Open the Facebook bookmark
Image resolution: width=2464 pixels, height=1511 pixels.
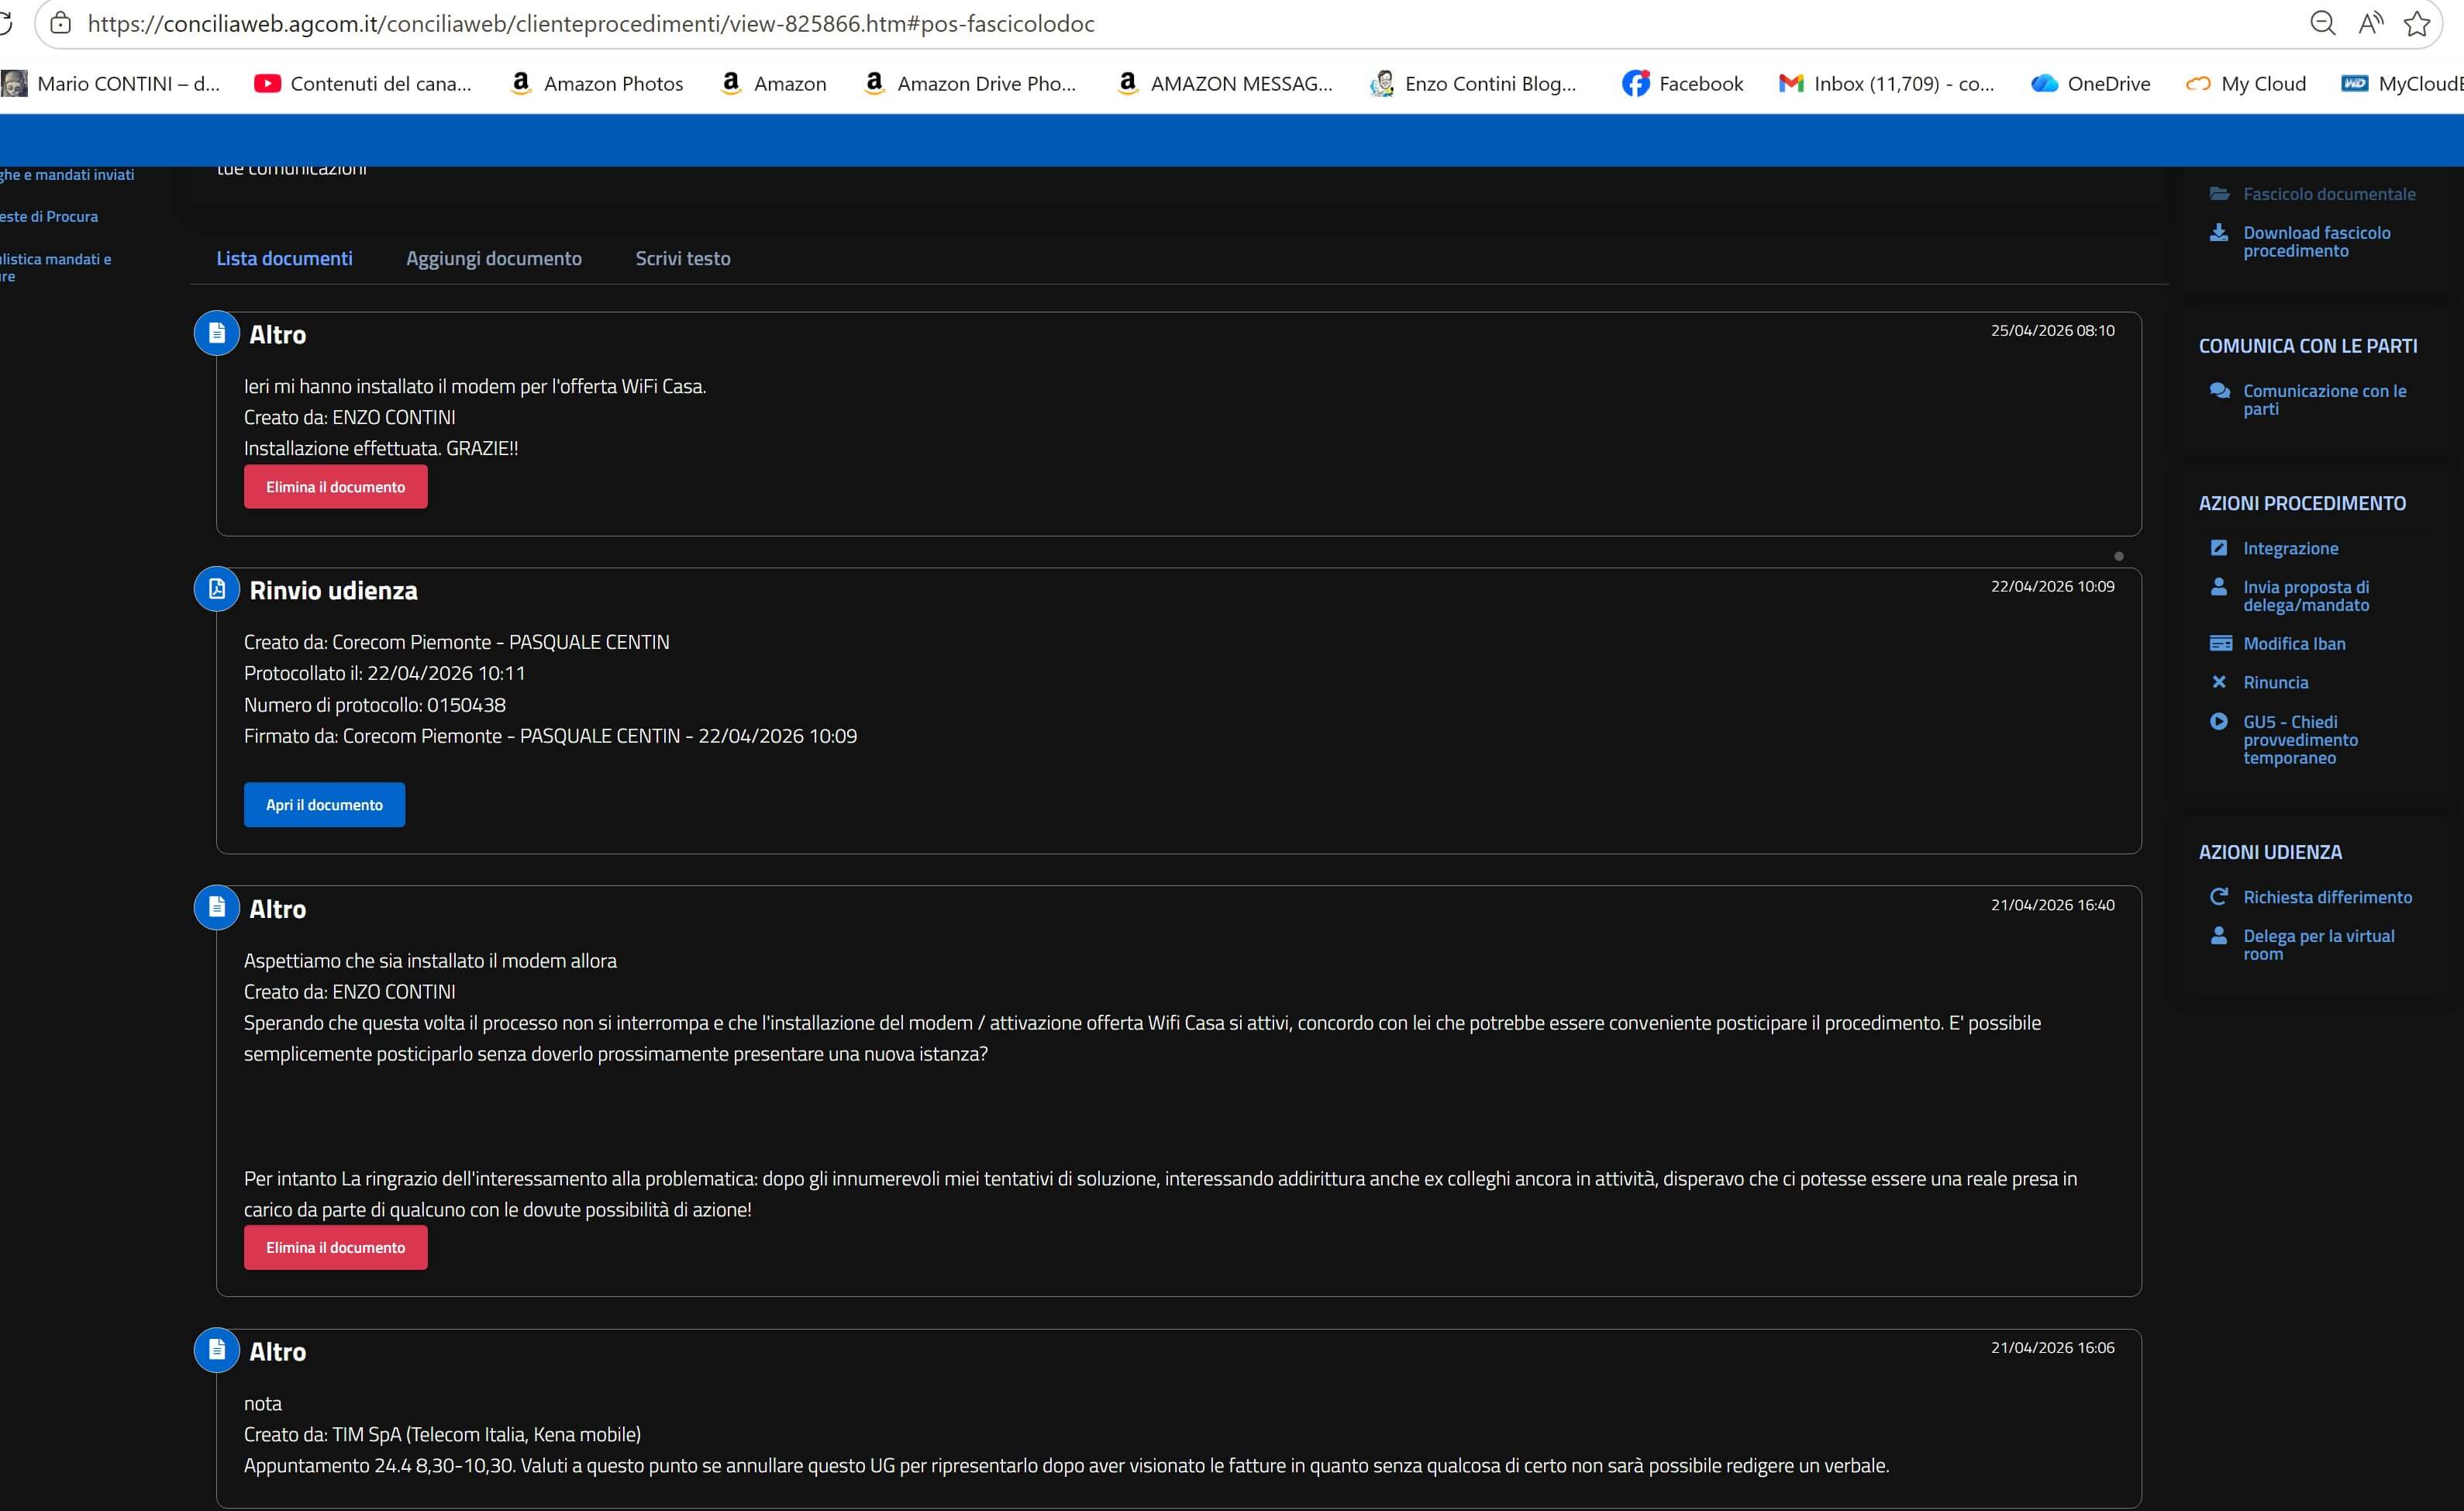click(x=1682, y=84)
